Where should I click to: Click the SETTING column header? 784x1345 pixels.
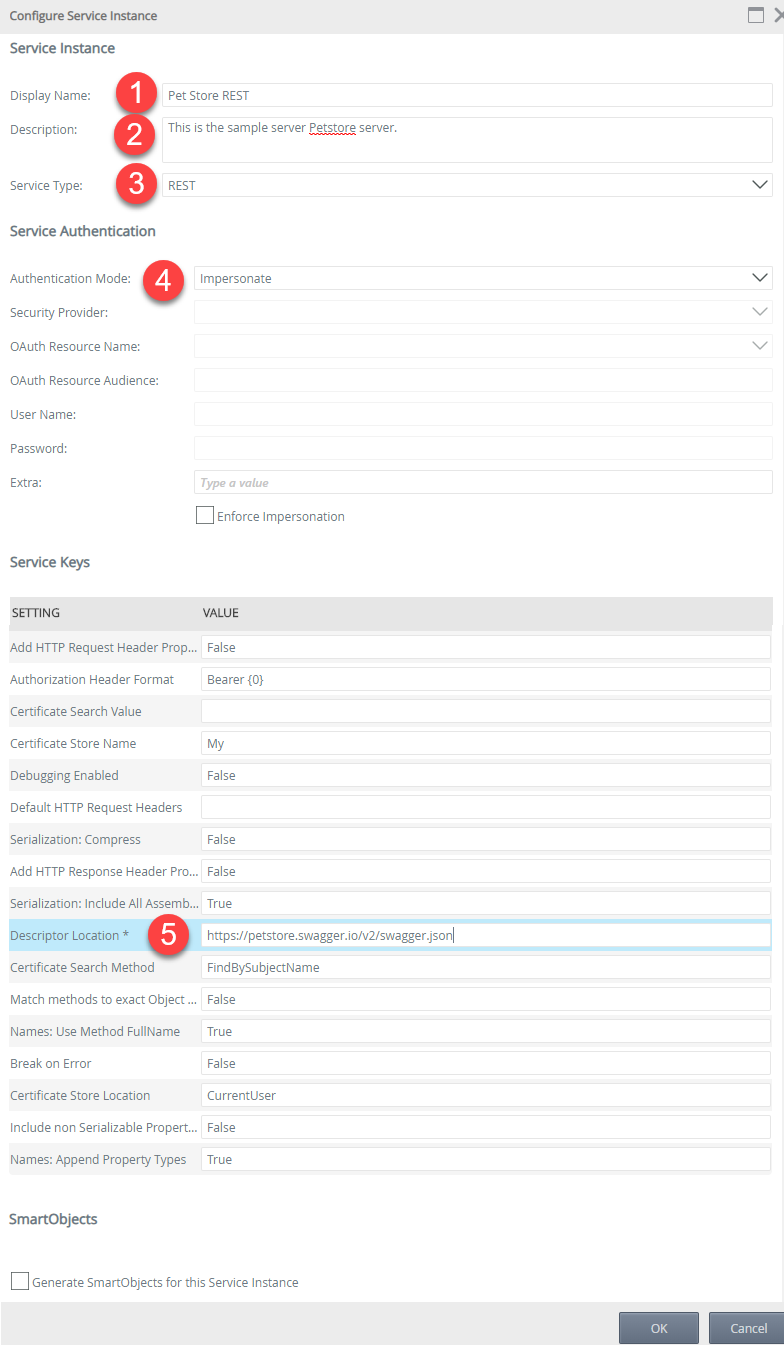(36, 613)
